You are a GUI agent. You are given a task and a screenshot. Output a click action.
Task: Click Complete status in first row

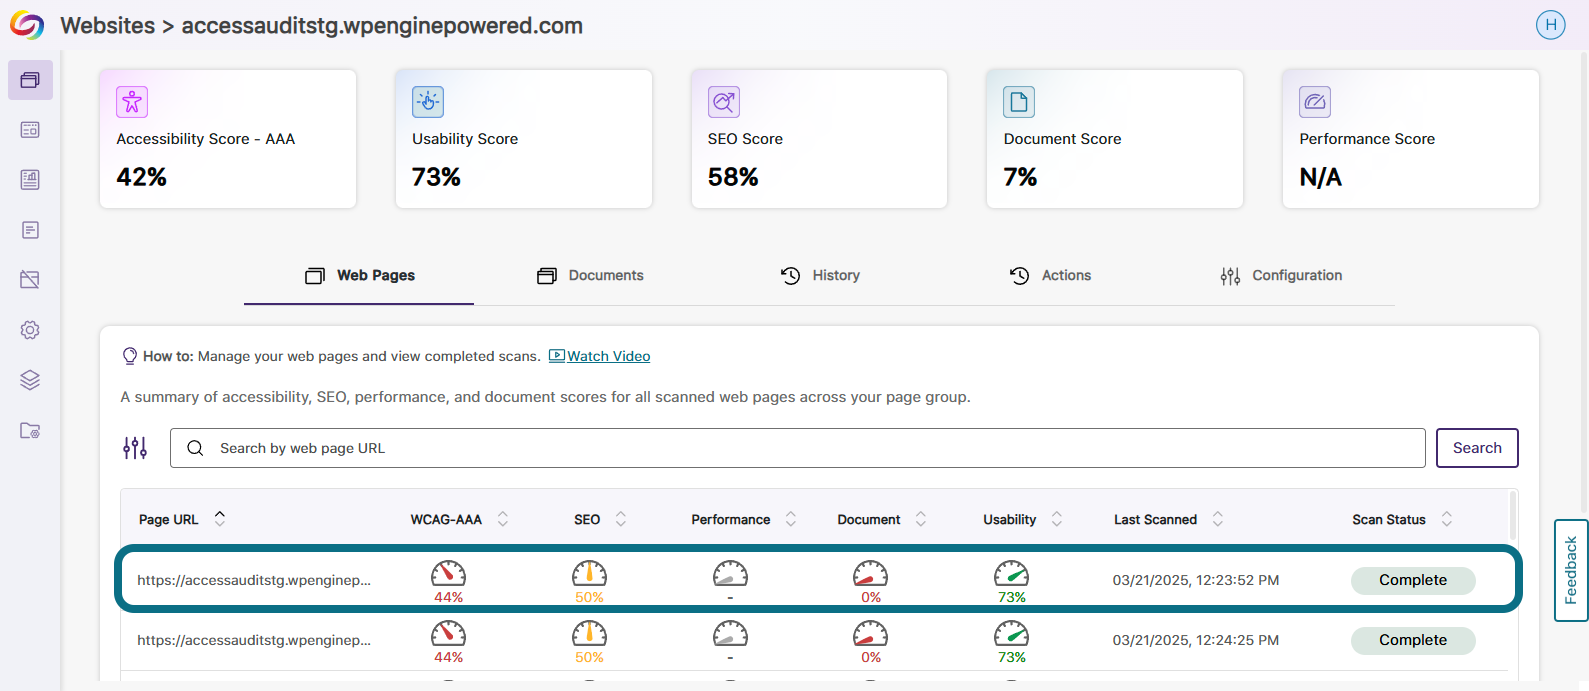(1413, 580)
